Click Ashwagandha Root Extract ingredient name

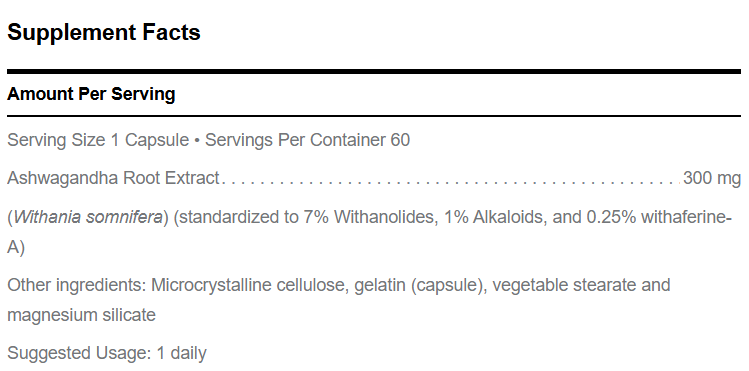coord(113,179)
